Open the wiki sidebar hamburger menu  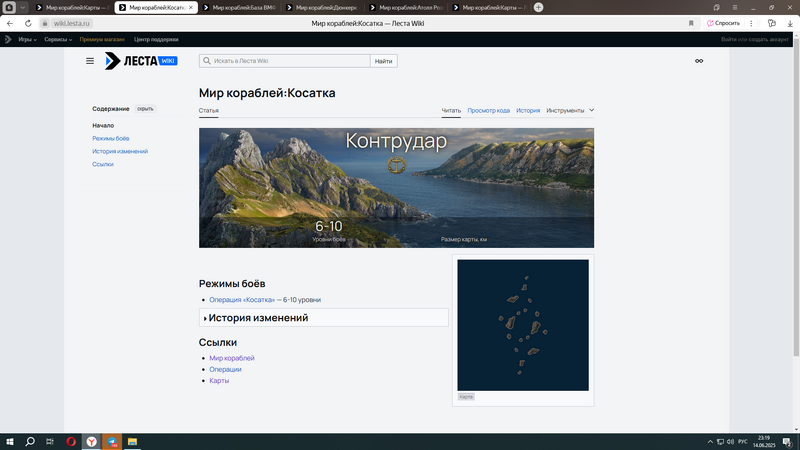coord(90,61)
